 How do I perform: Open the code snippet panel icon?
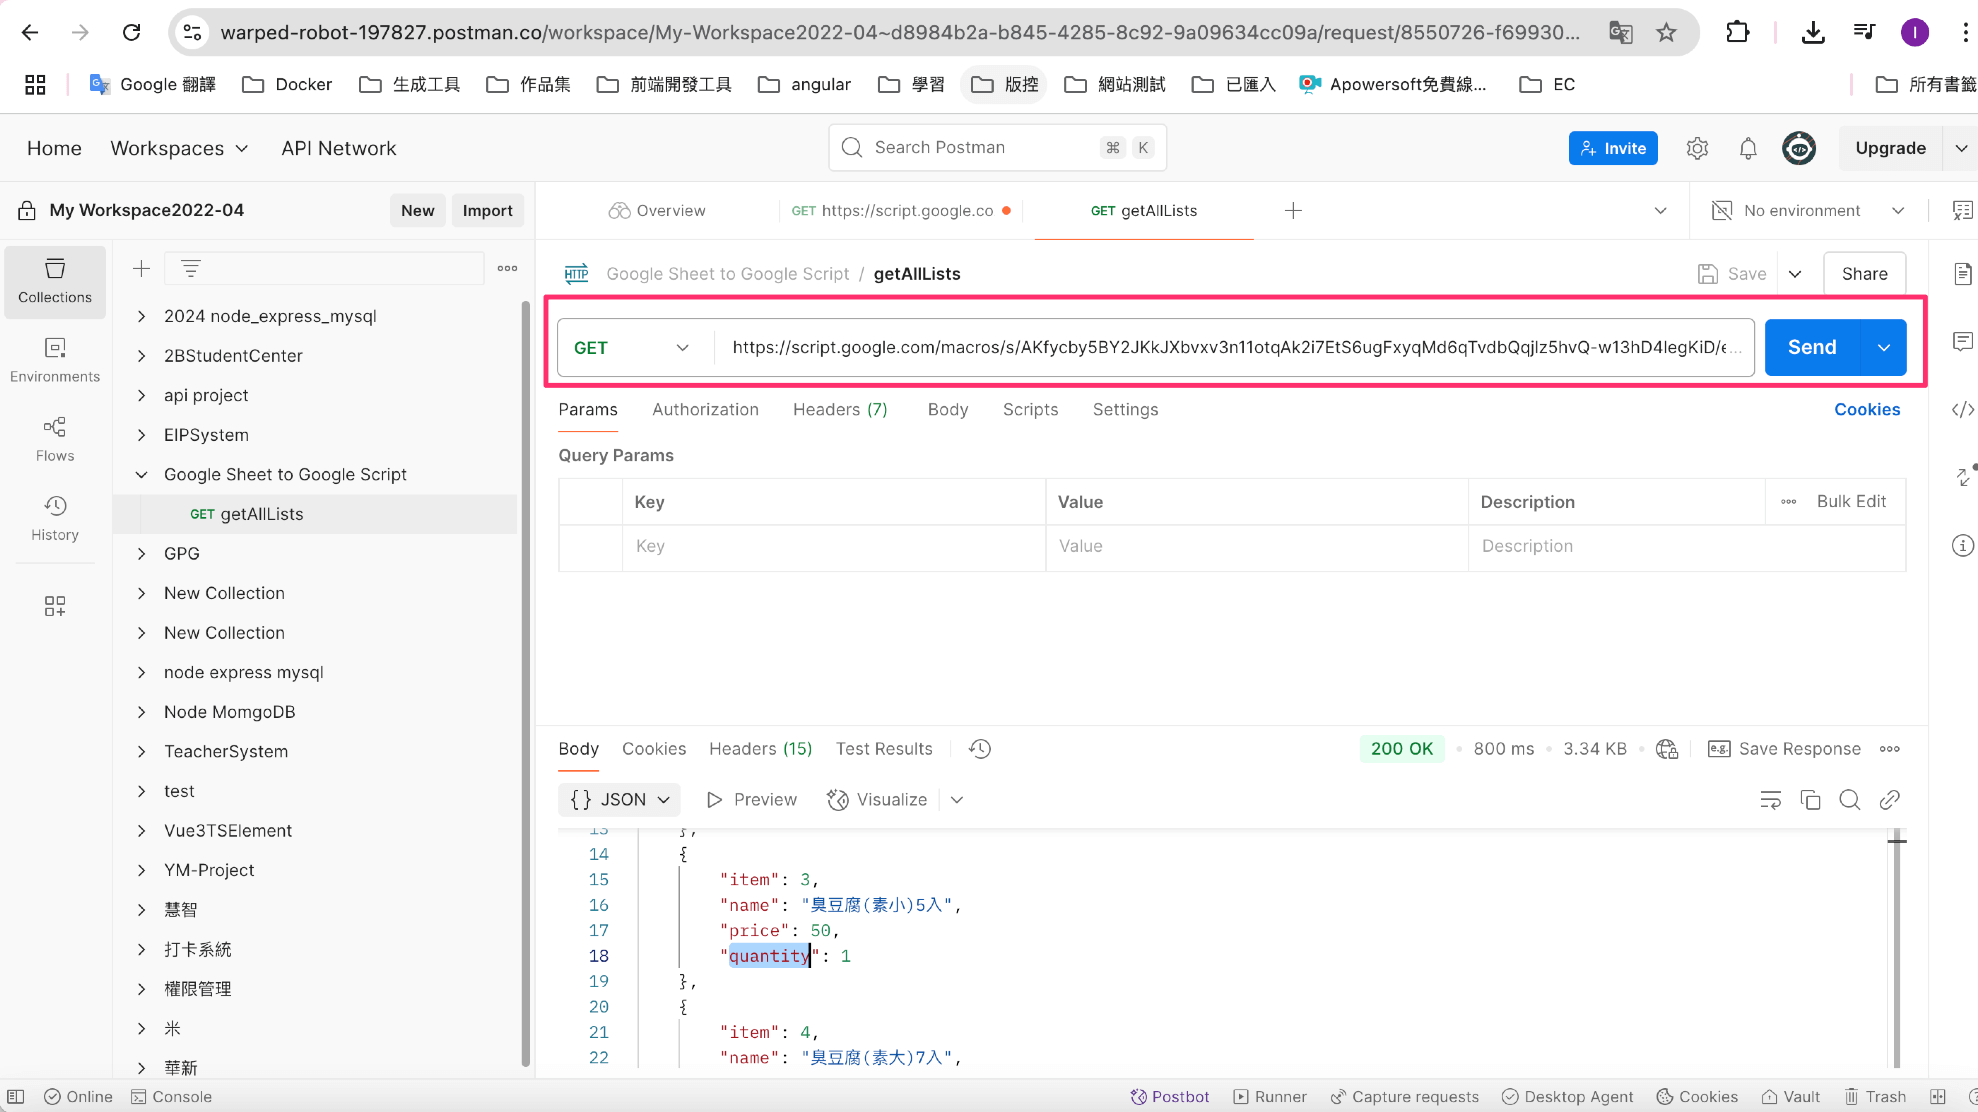[x=1962, y=409]
